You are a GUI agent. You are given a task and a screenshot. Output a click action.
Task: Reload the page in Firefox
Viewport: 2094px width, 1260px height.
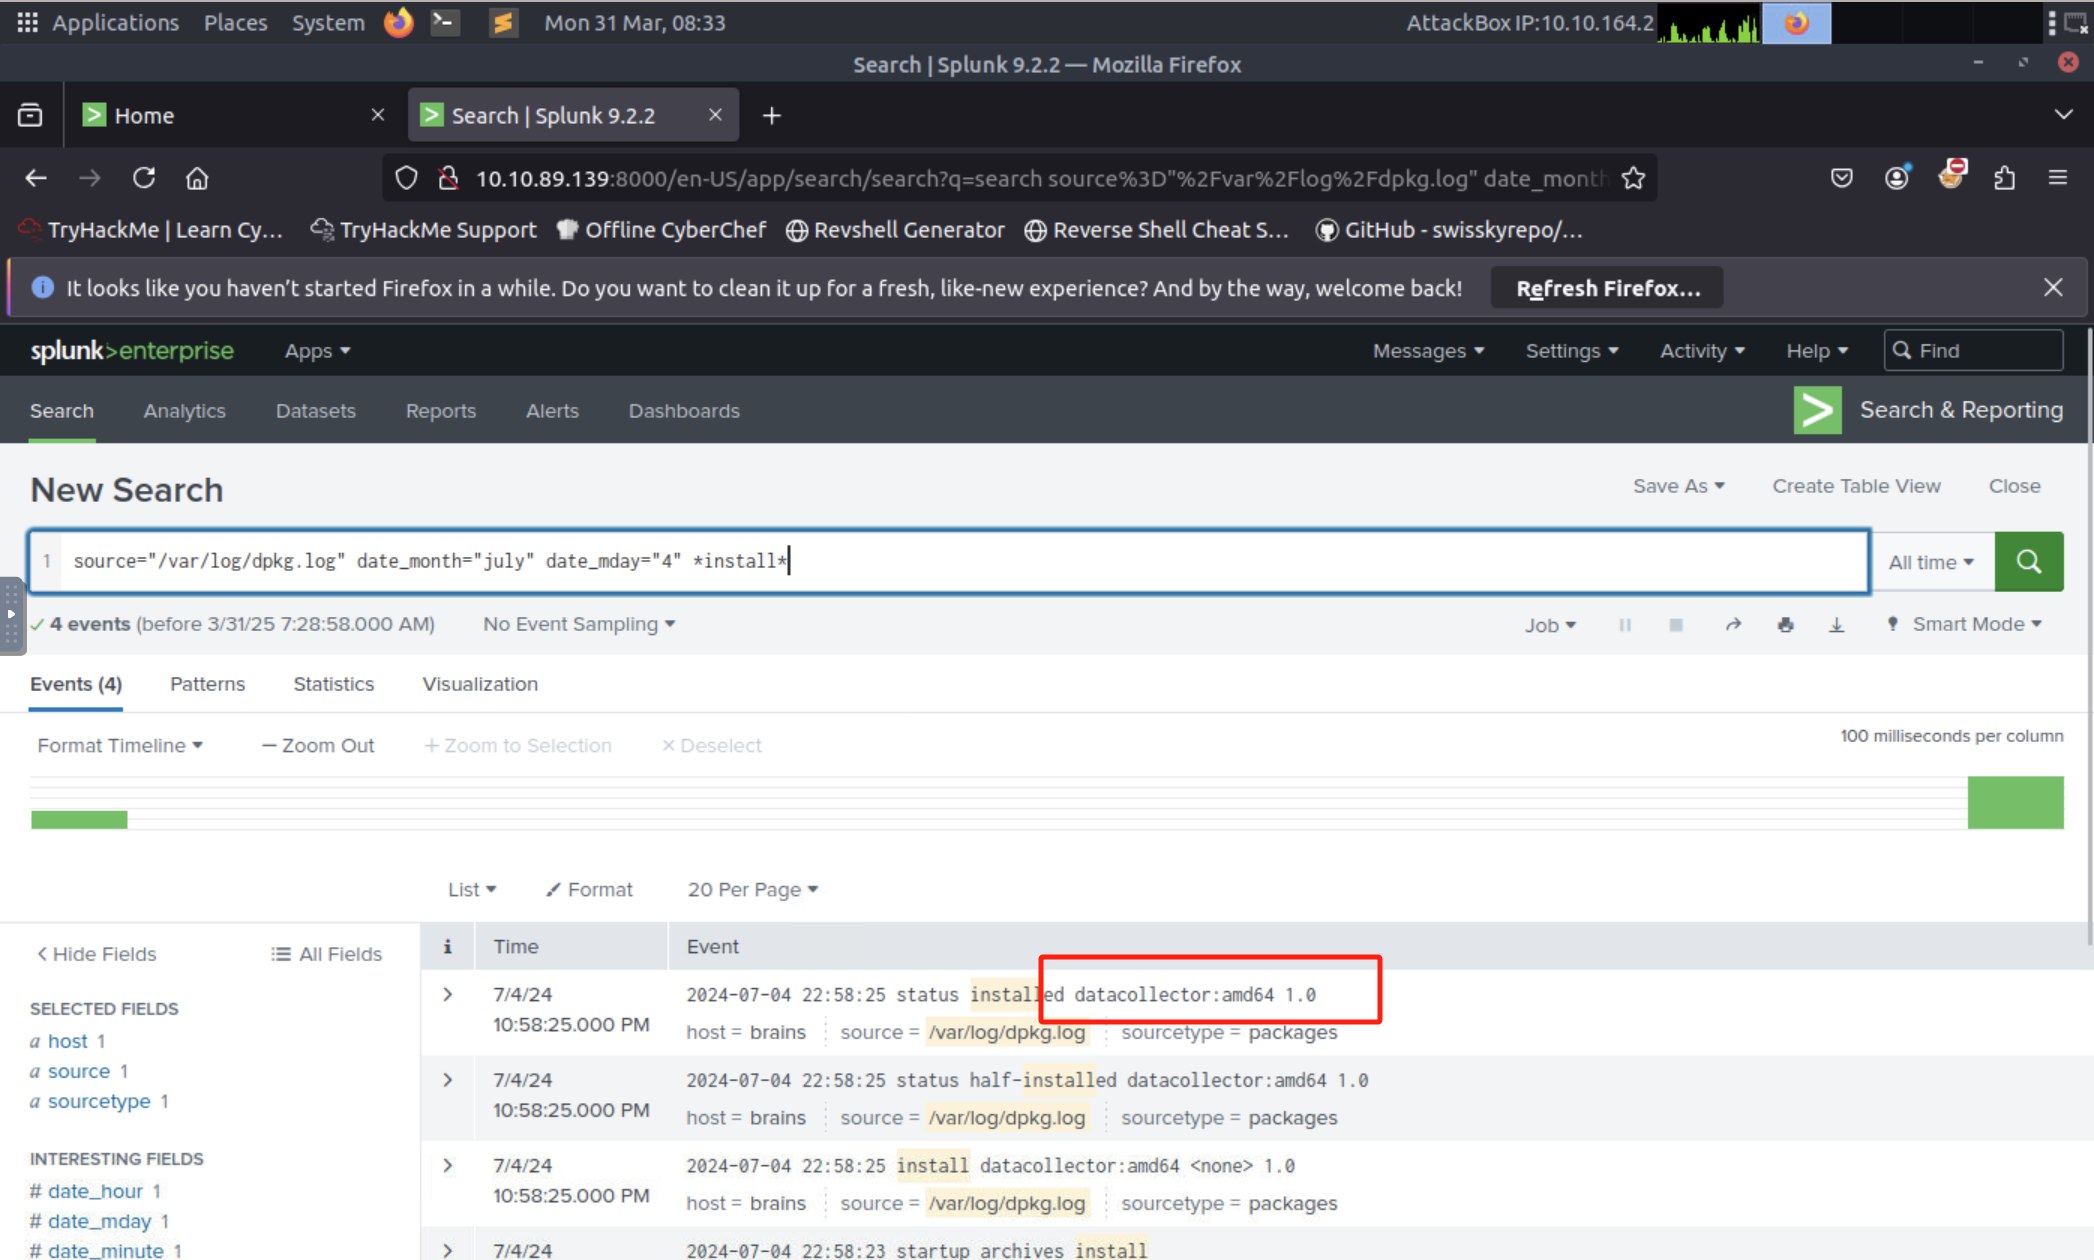144,178
